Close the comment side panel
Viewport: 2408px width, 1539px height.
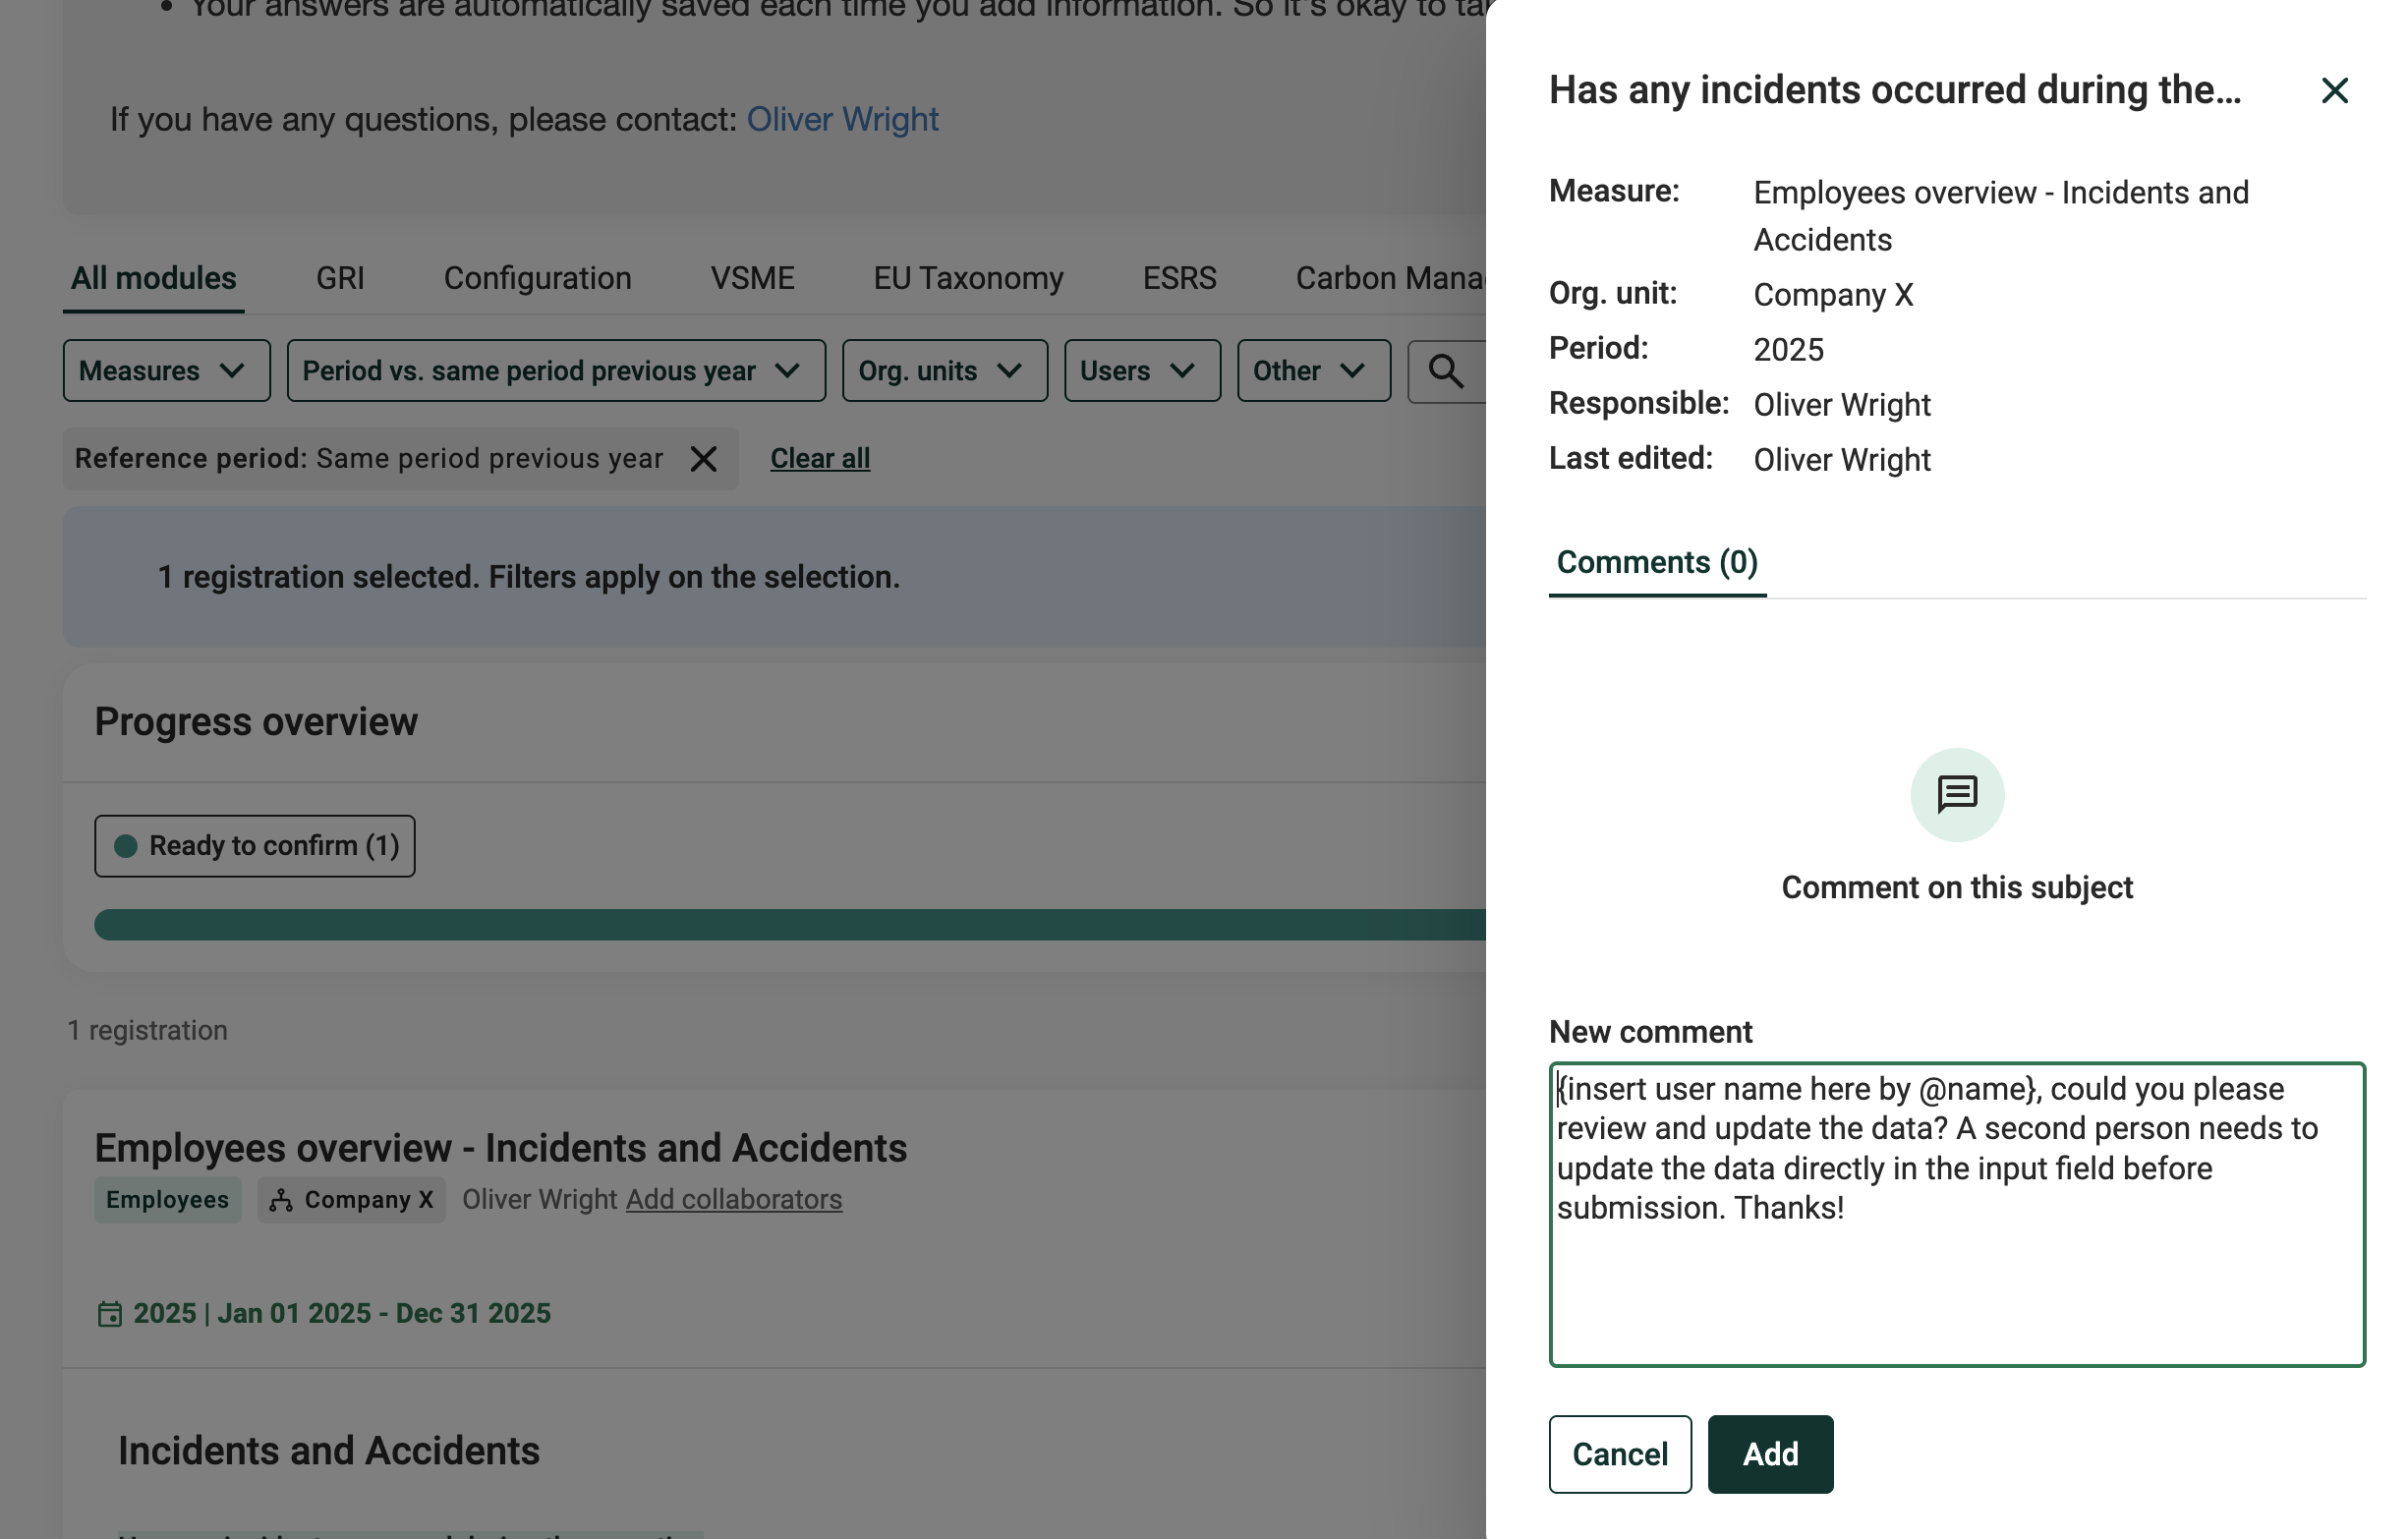pos(2334,91)
